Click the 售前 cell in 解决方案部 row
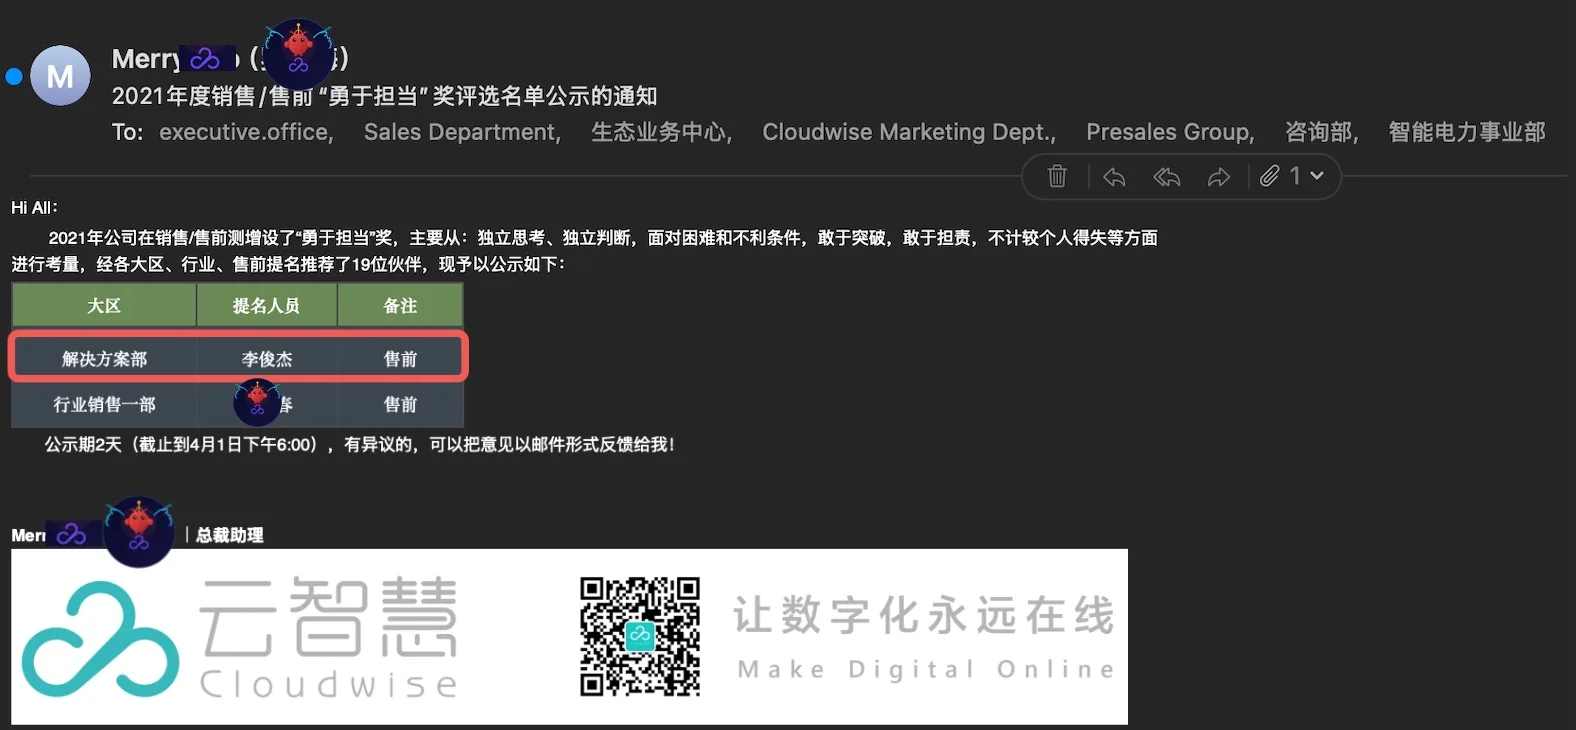Screen dimensions: 1576x730 [x=400, y=358]
